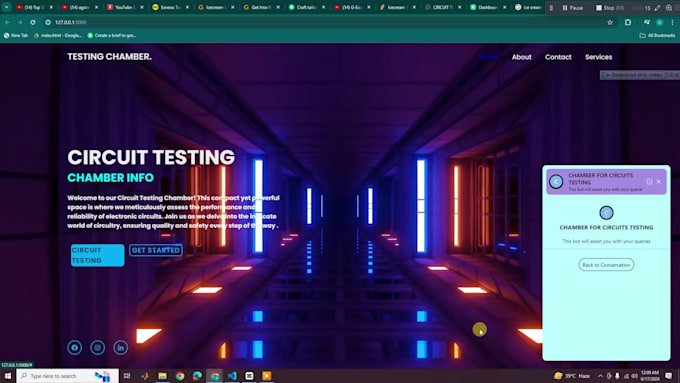Open the notification center icon
This screenshot has width=680, height=383.
point(669,376)
